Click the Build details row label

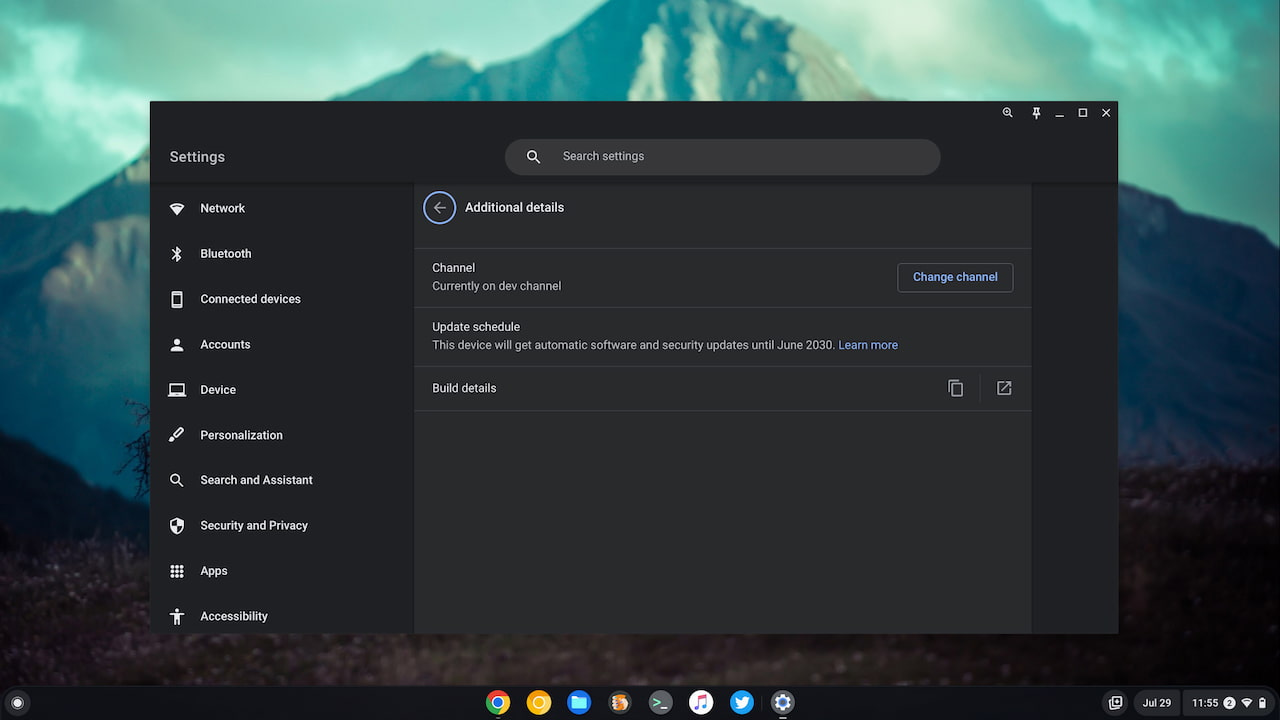pos(464,388)
